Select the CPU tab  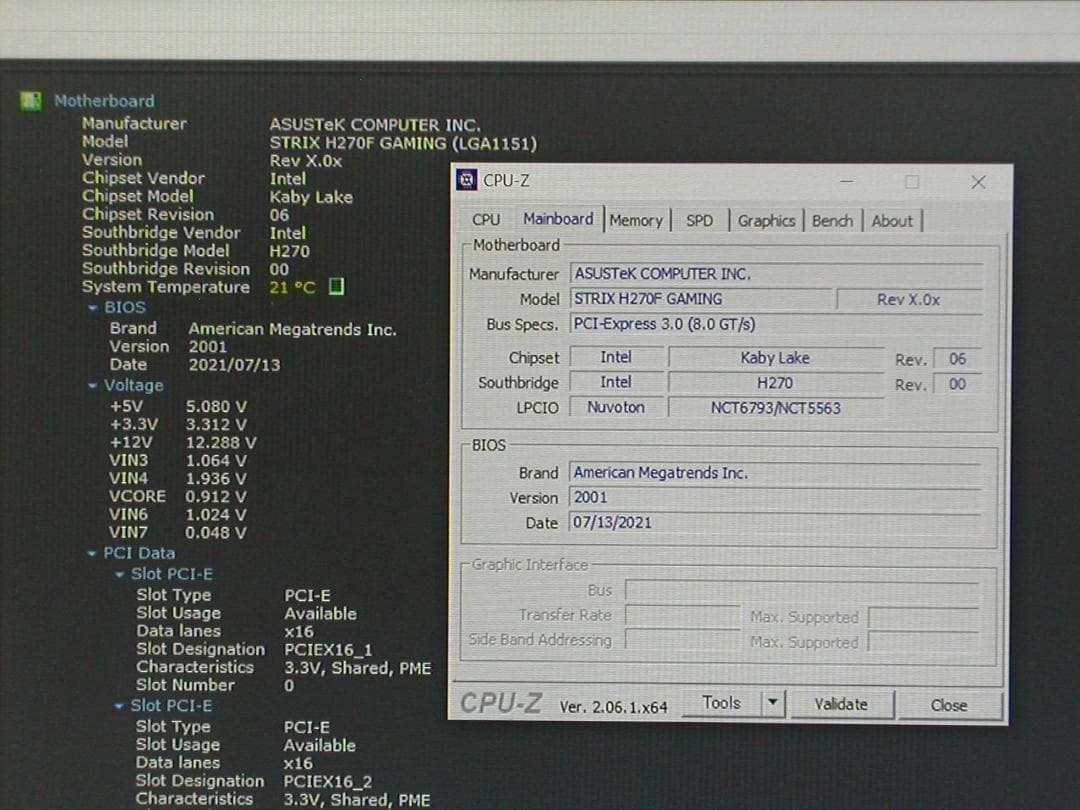[486, 219]
